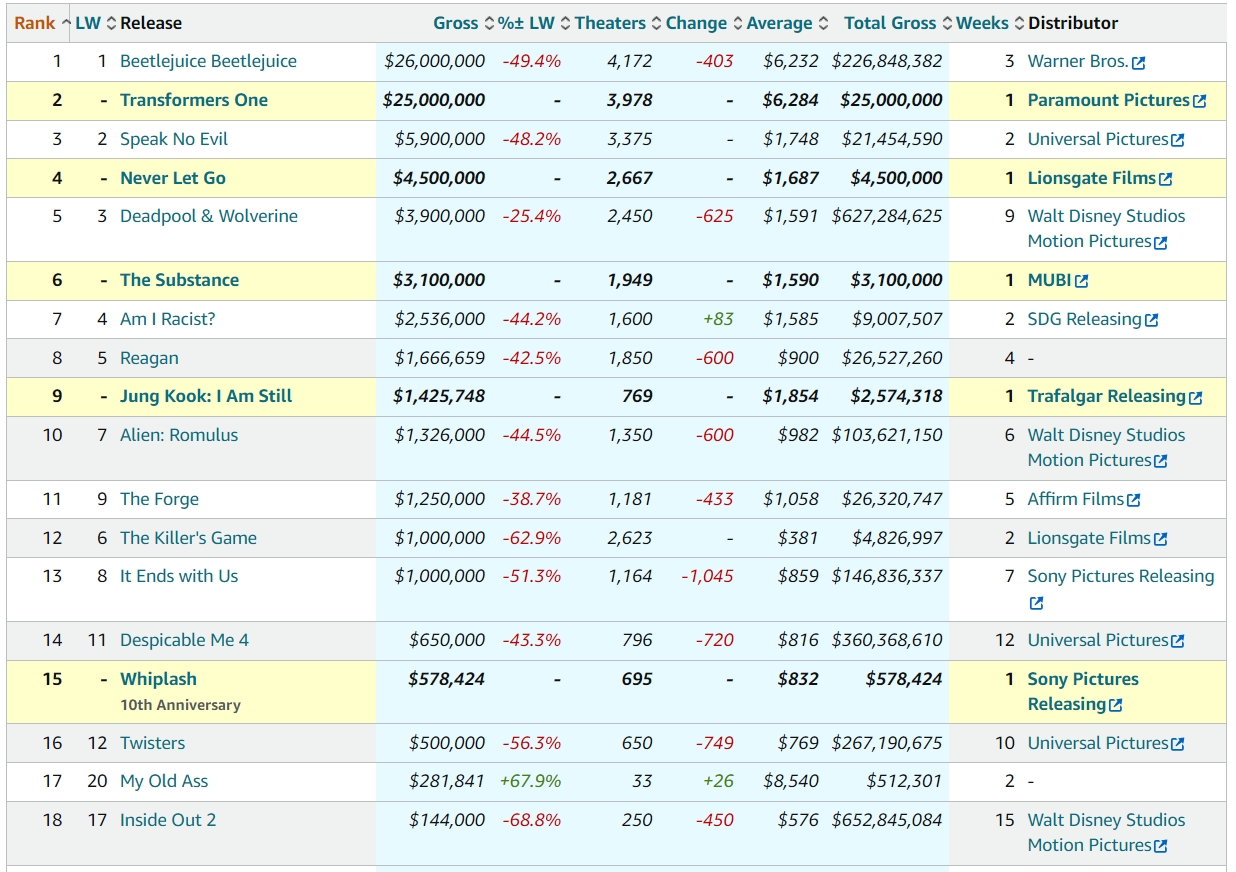Viewport: 1236px width, 872px height.
Task: Sort by Distributor column header
Action: (1073, 23)
